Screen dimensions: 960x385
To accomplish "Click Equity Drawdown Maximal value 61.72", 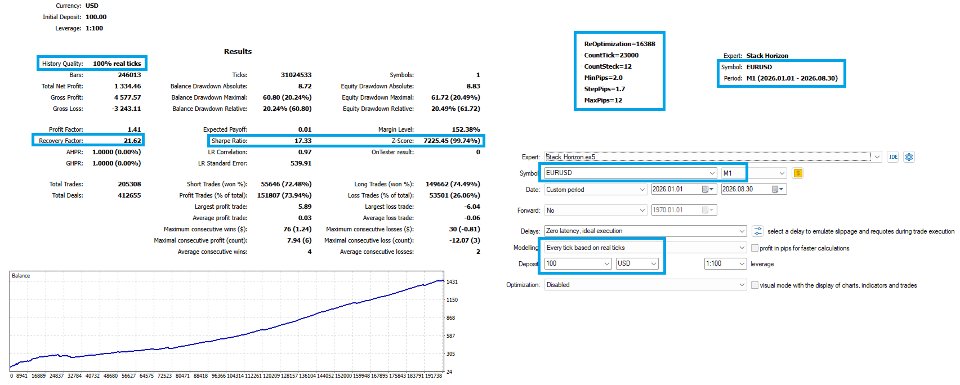I will [x=452, y=97].
